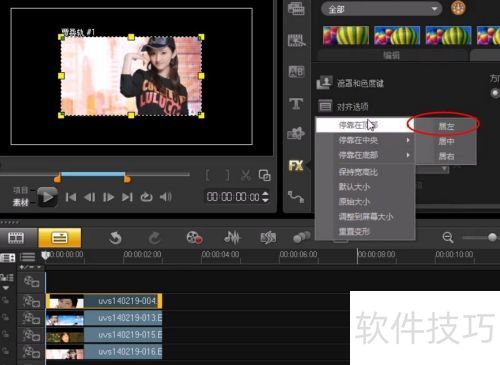Toggle overlay track button for uvs140219-015 row
Viewport: 500px width, 365px height.
point(32,335)
